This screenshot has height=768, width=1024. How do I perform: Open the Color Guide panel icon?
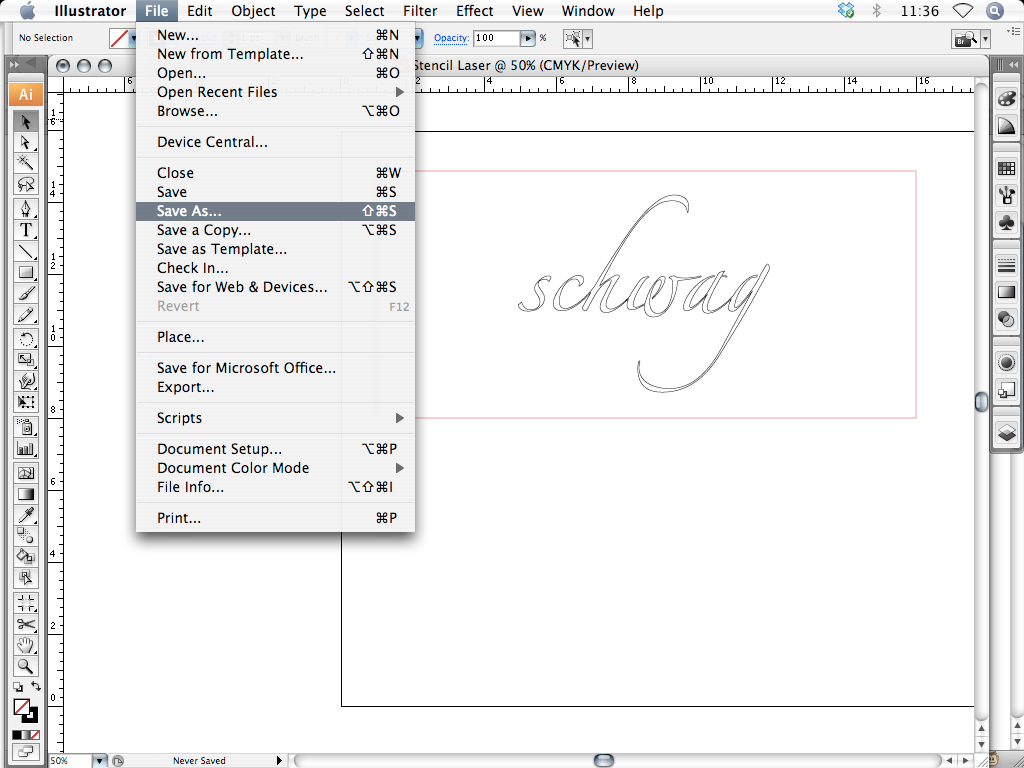(1006, 125)
